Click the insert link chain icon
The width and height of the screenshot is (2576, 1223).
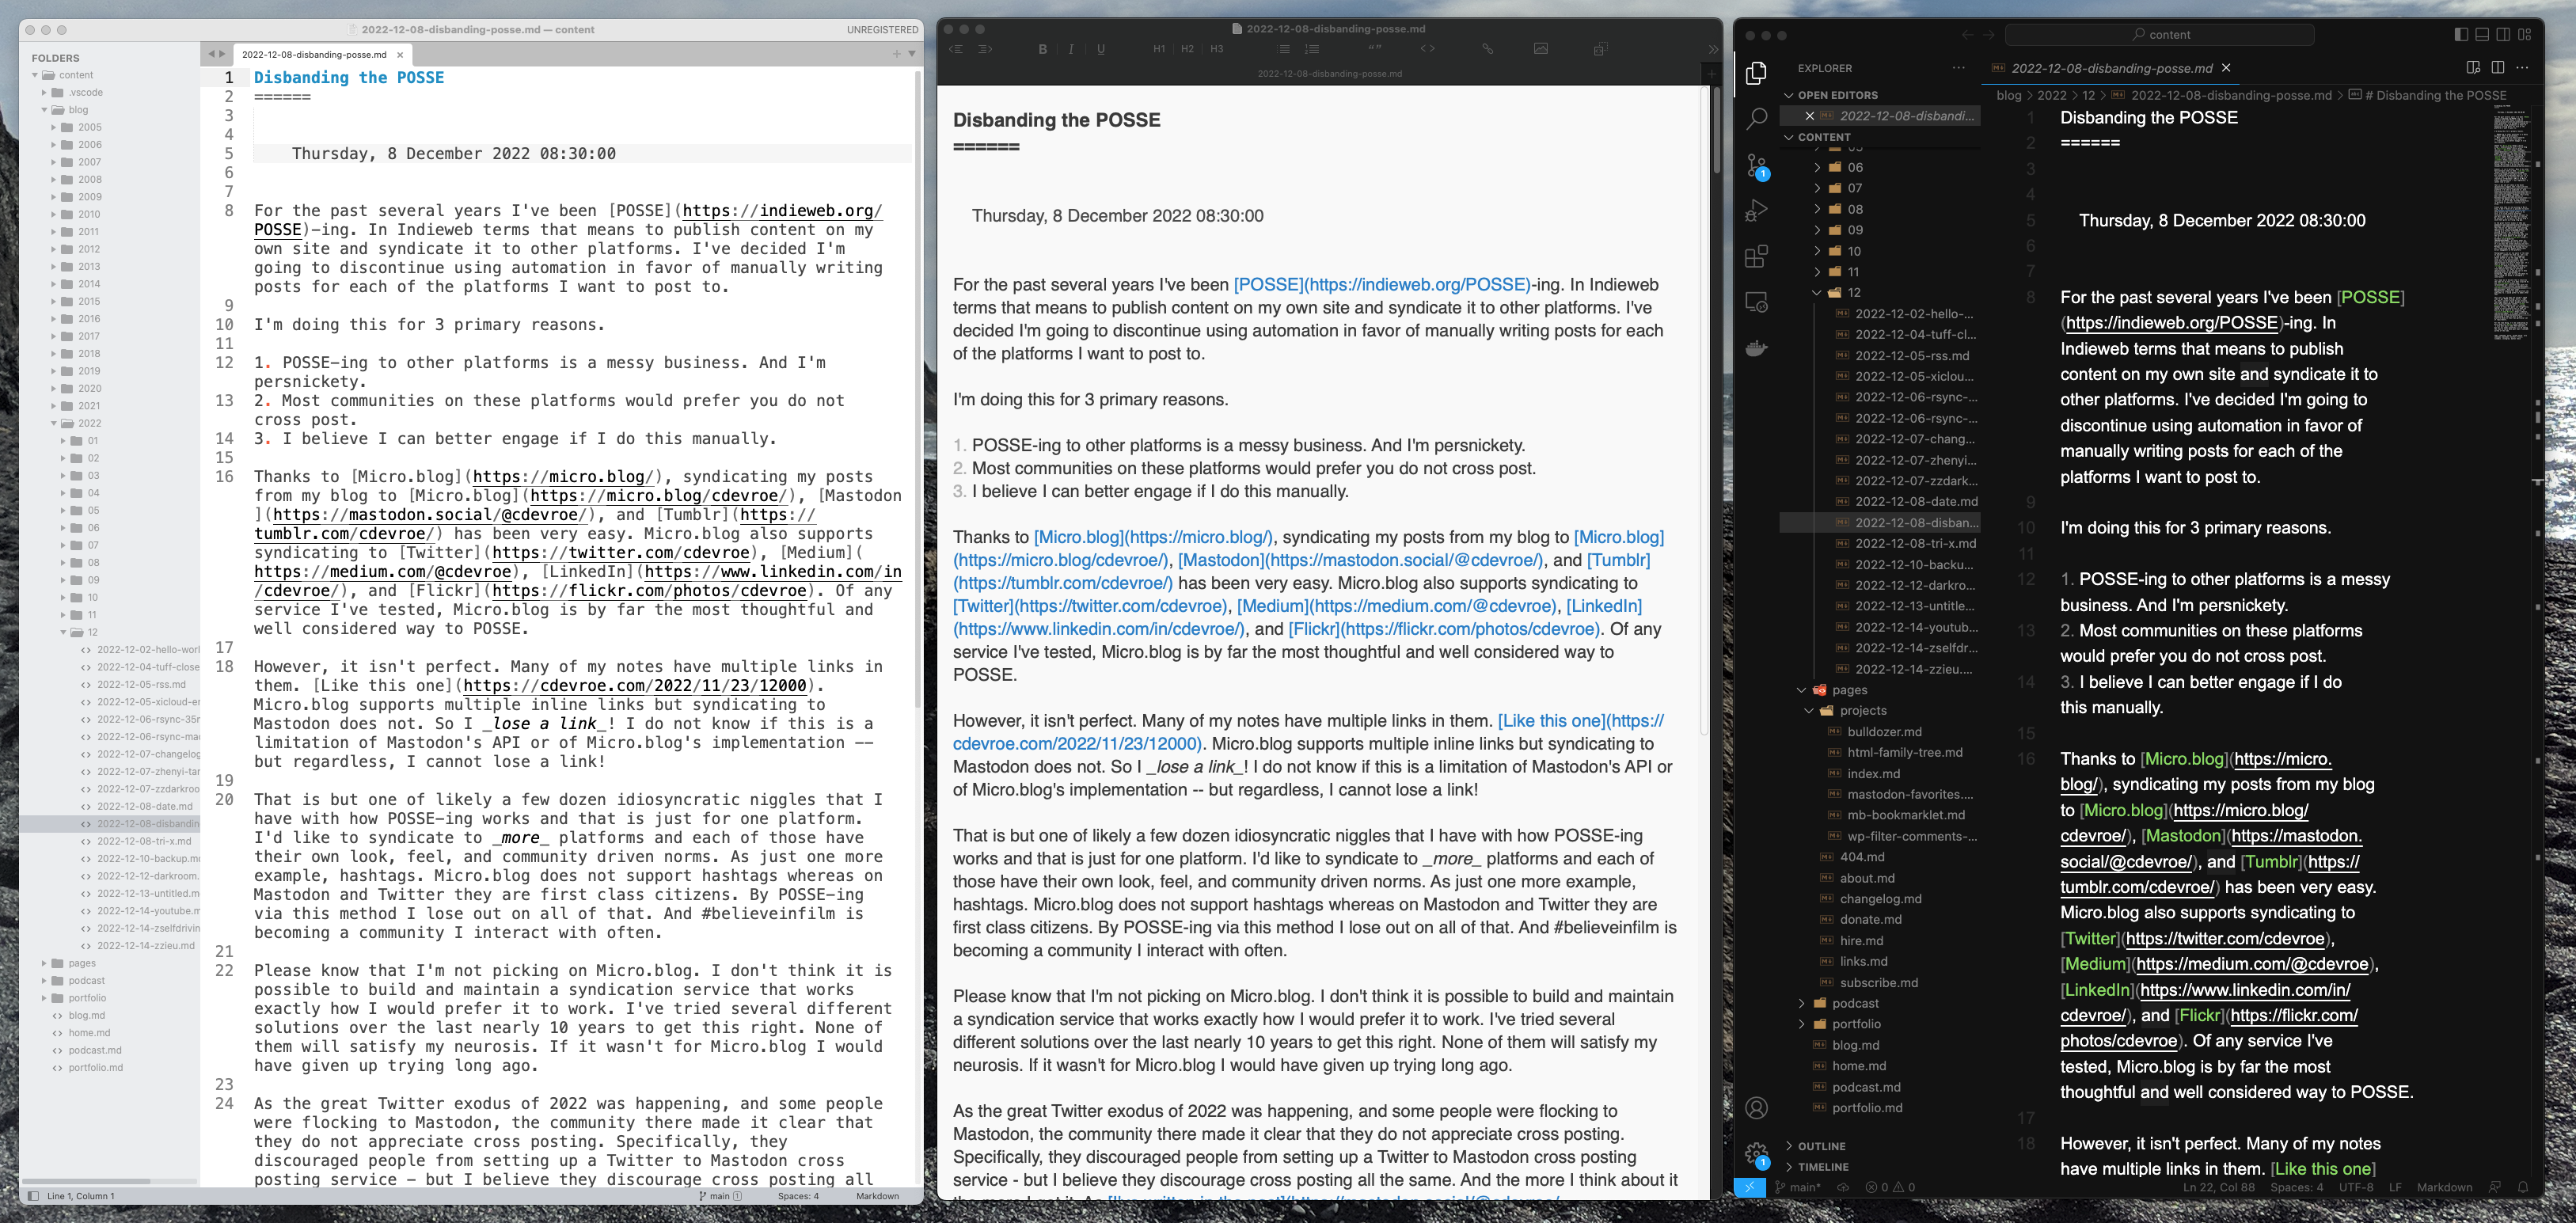click(x=1487, y=48)
